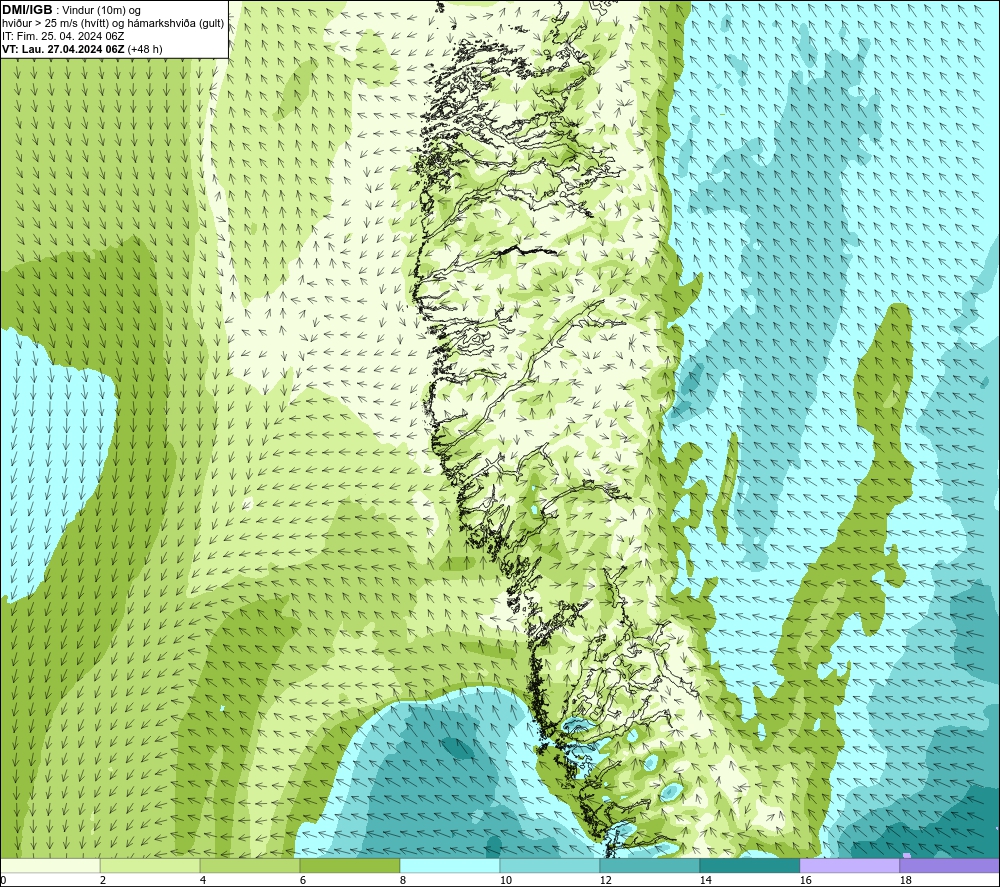Click the '10' label on the wind scale
The image size is (1000, 887).
(x=505, y=880)
